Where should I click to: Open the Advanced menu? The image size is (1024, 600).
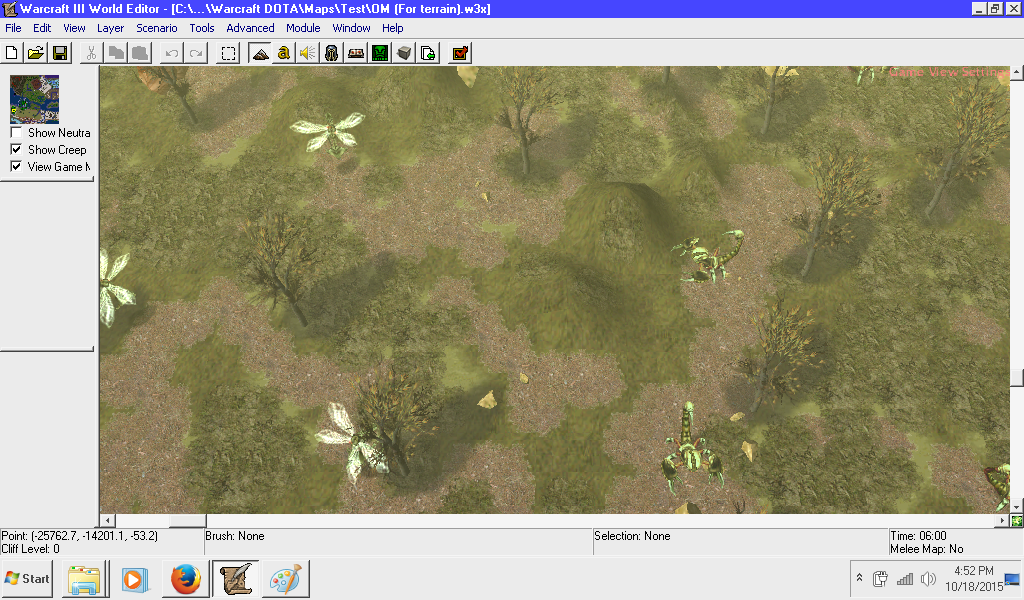250,28
